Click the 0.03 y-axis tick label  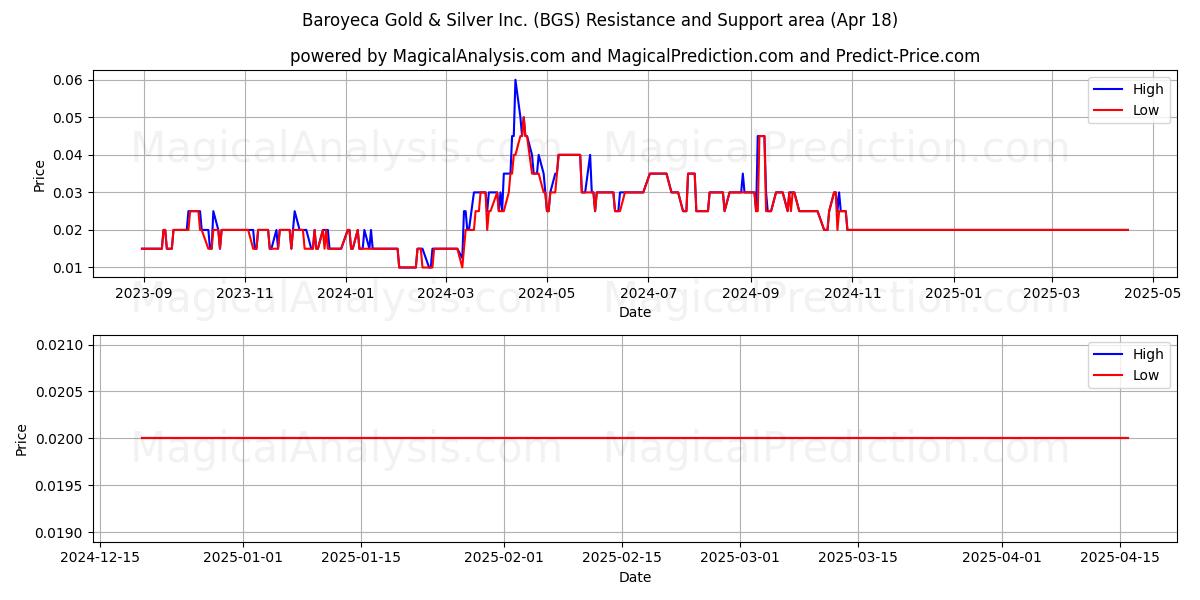[x=66, y=192]
